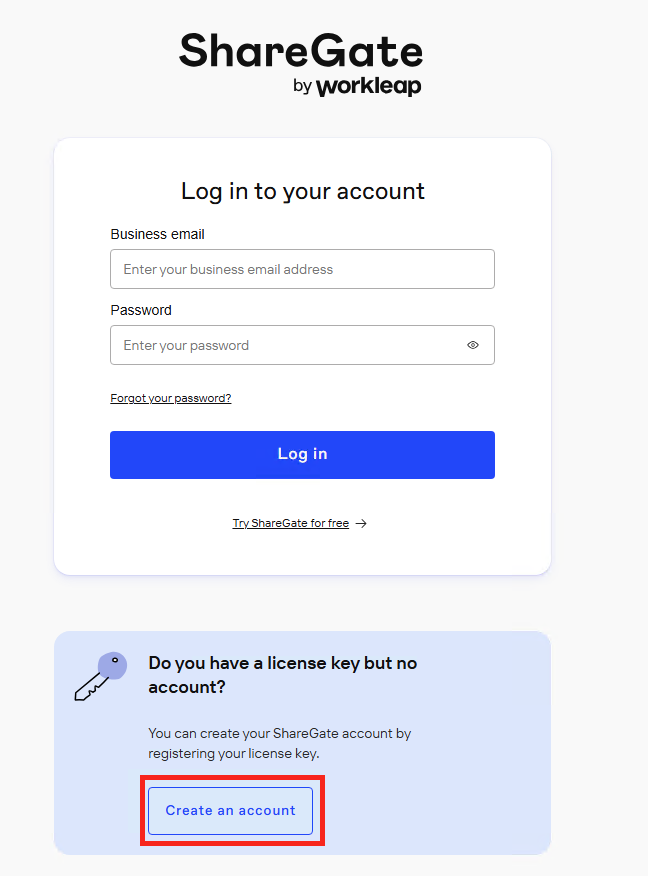Click the ShareGate logo wordmark
648x876 pixels.
[301, 50]
